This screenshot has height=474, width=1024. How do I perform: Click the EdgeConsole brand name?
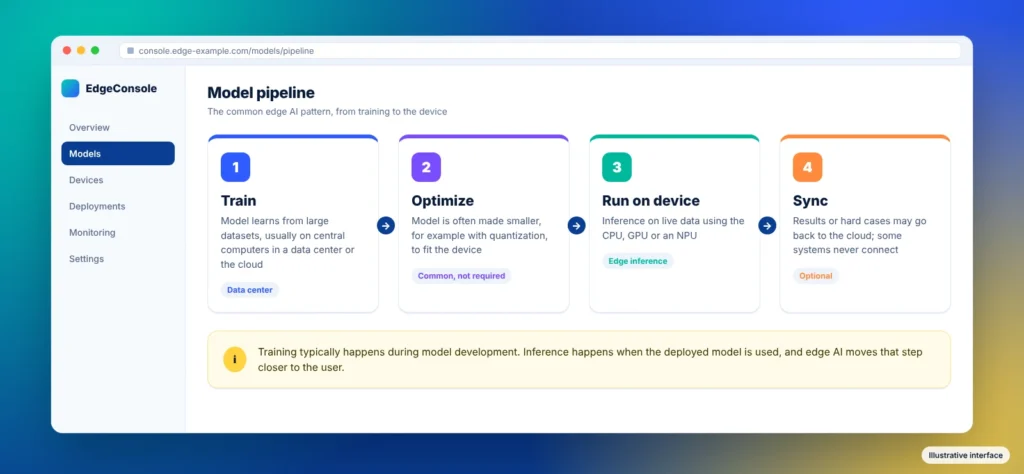coord(121,89)
